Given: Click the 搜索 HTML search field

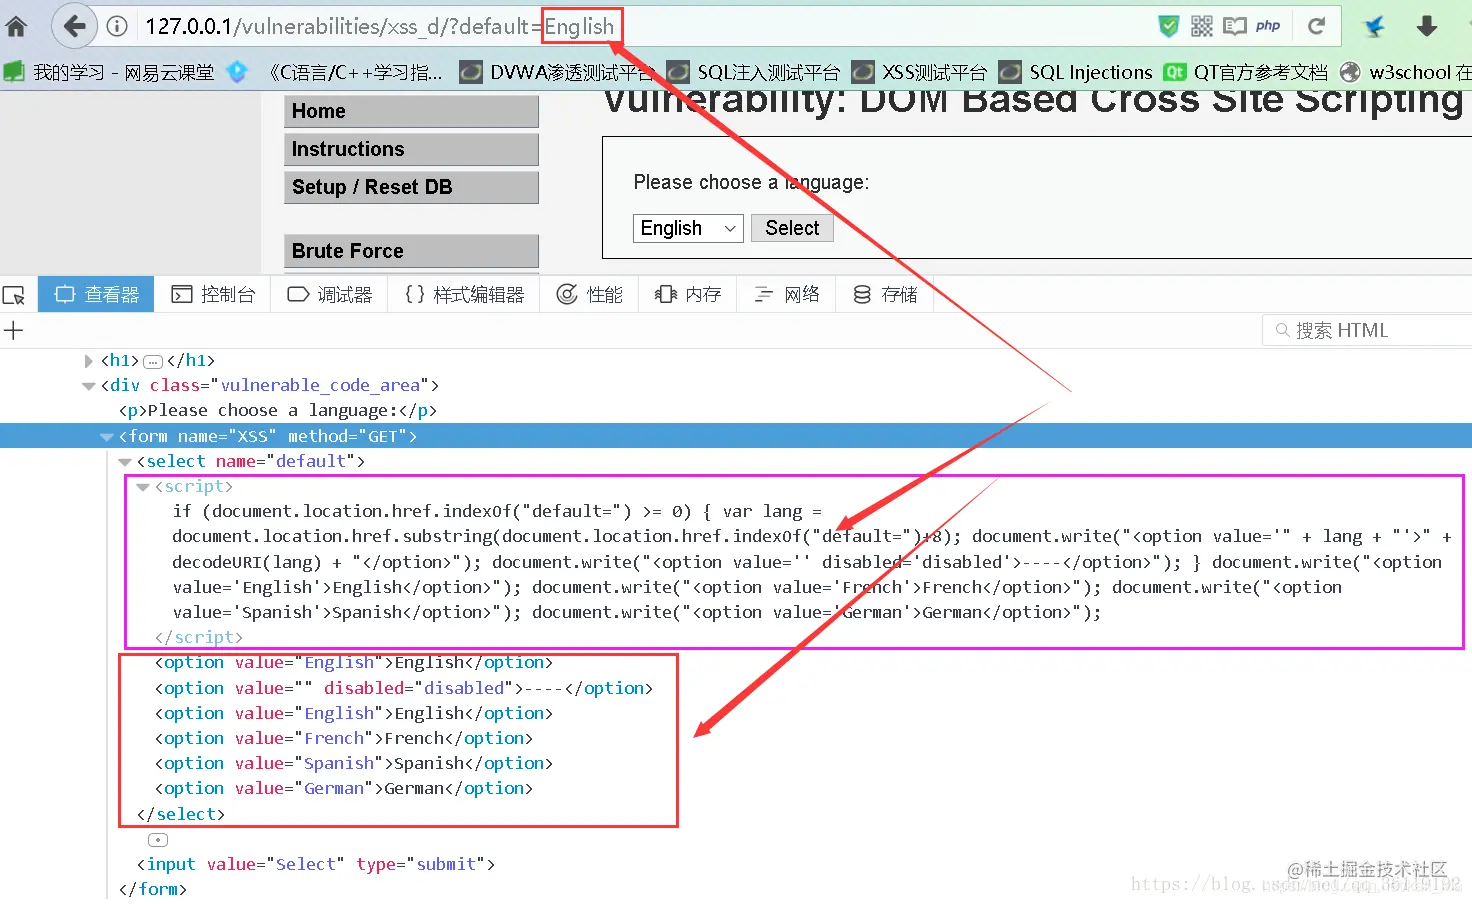Looking at the screenshot, I should click(x=1367, y=330).
